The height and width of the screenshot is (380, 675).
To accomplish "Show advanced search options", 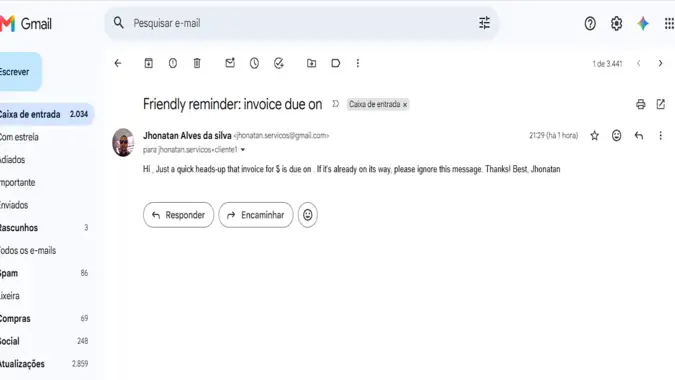I will (484, 23).
